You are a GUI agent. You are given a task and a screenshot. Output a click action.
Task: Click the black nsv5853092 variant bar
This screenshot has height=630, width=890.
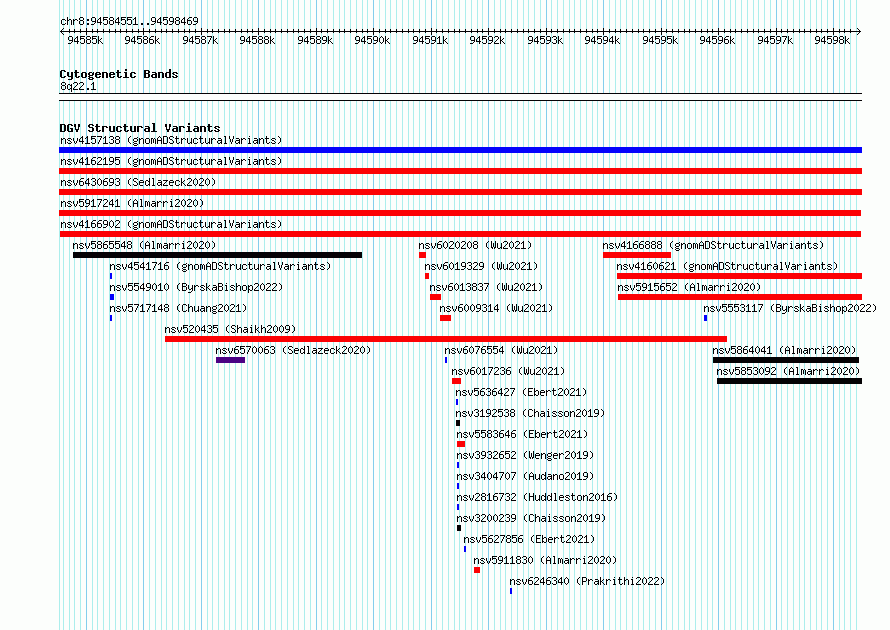click(790, 381)
